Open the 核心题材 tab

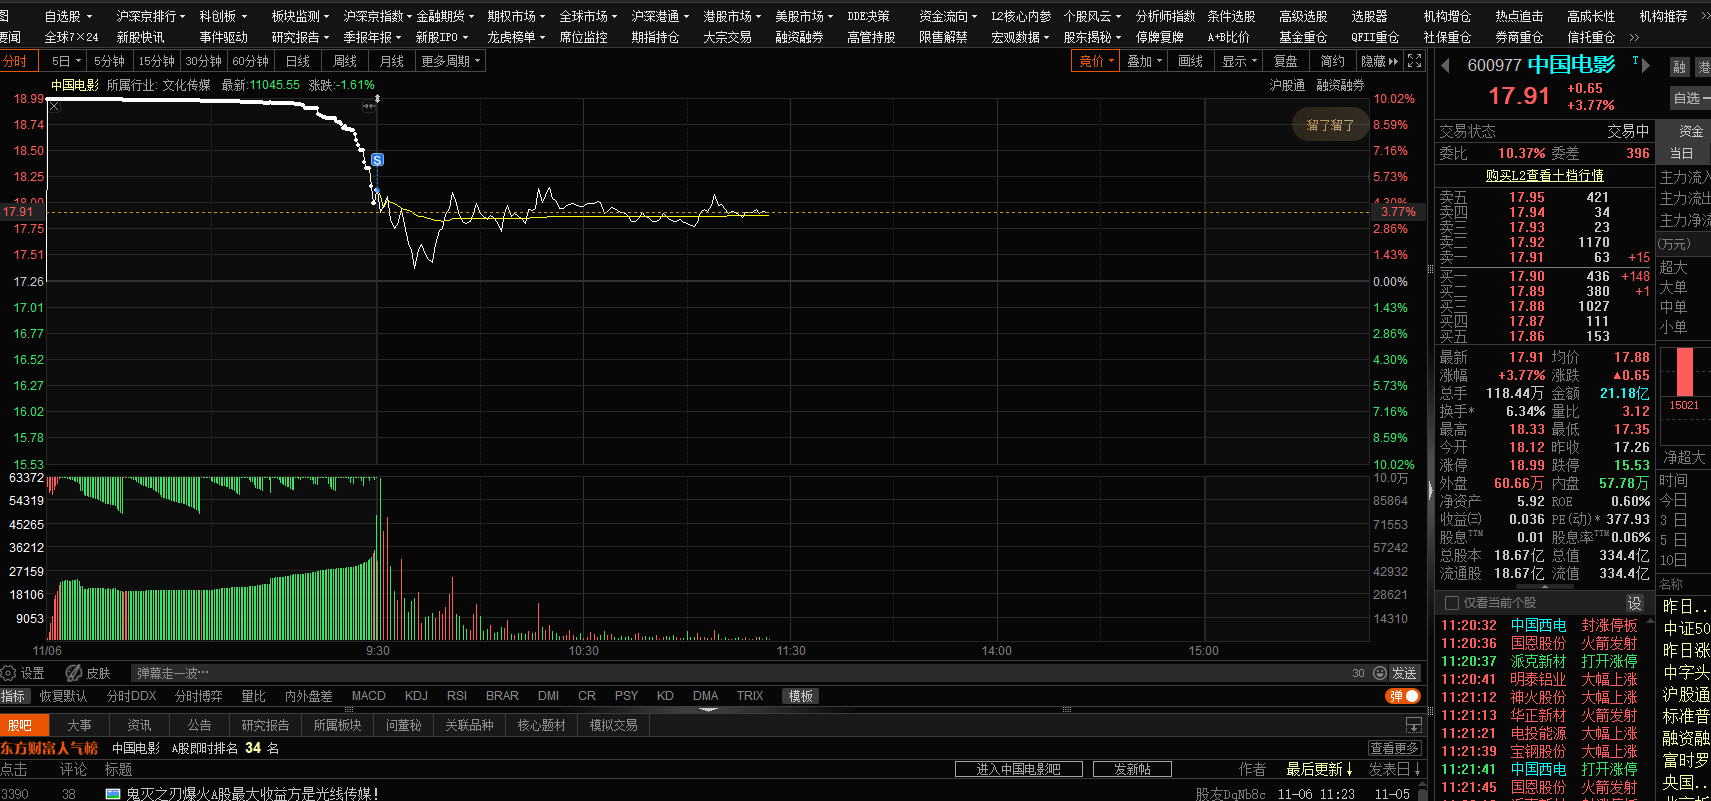[x=541, y=725]
